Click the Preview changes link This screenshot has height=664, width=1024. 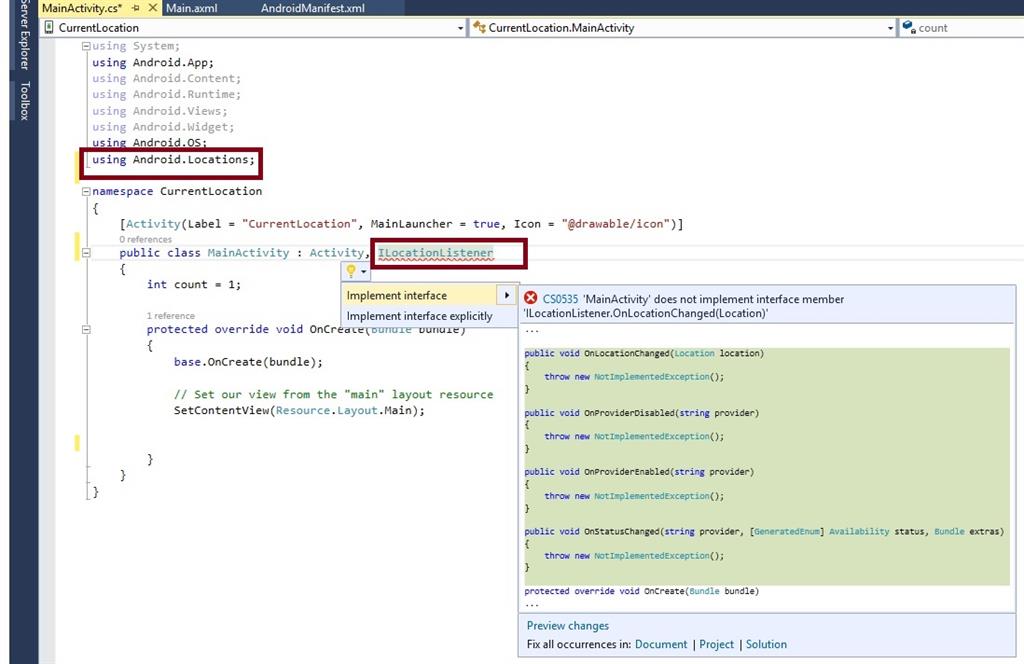[x=567, y=626]
